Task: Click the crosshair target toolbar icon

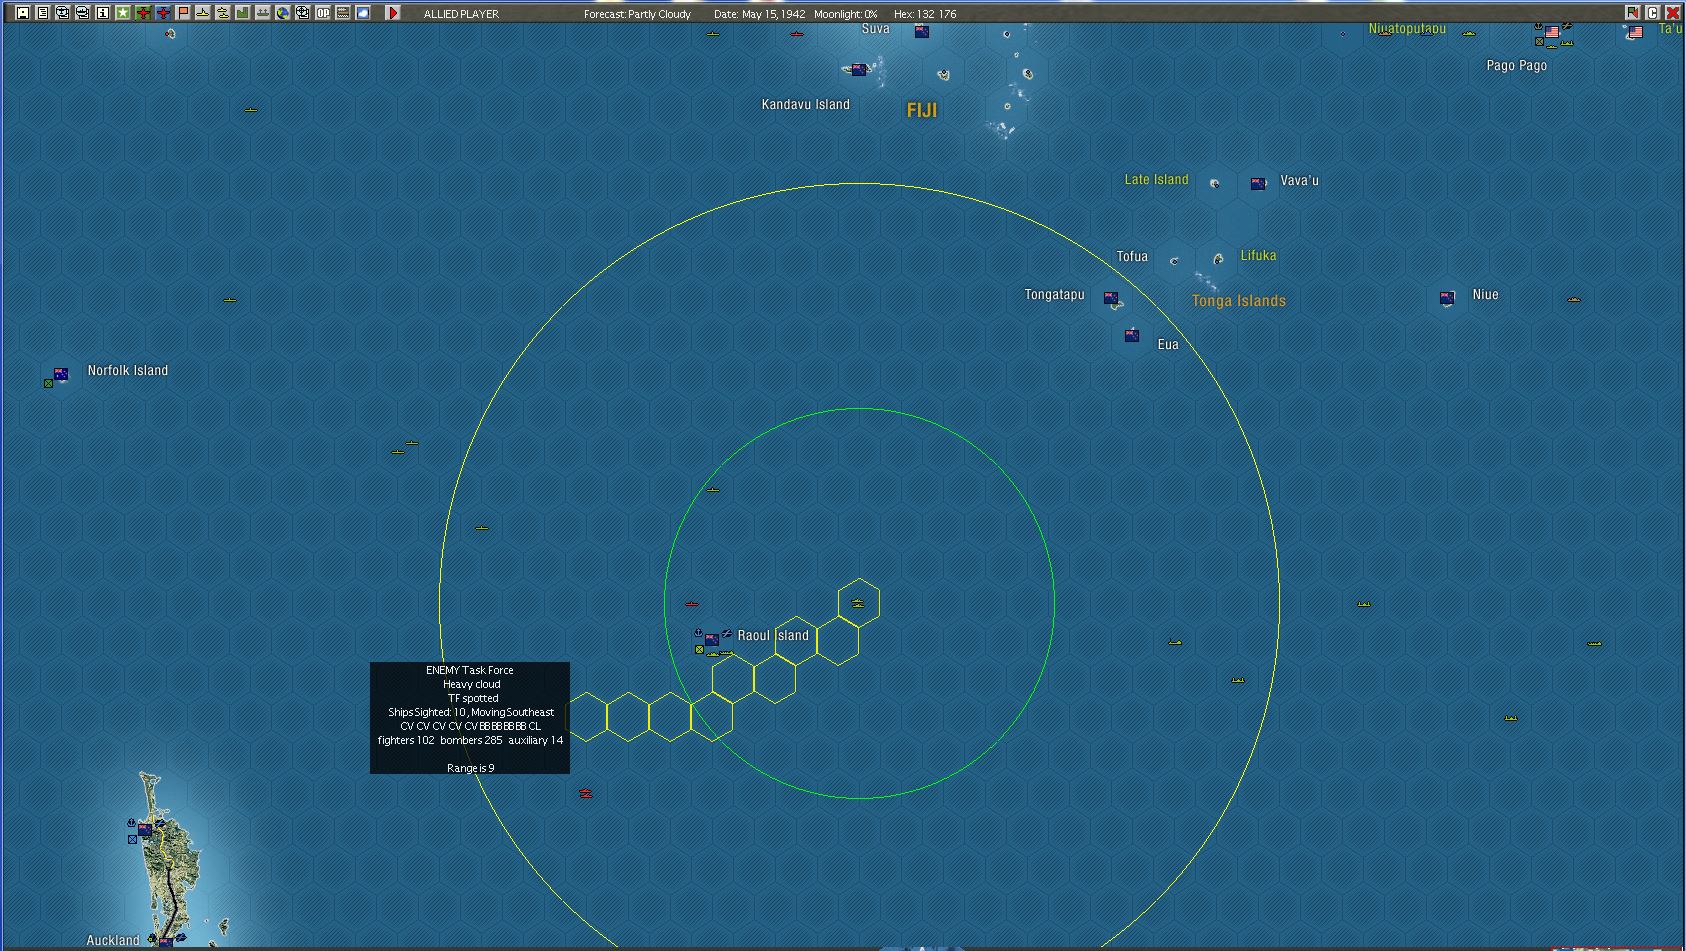Action: pyautogui.click(x=303, y=13)
